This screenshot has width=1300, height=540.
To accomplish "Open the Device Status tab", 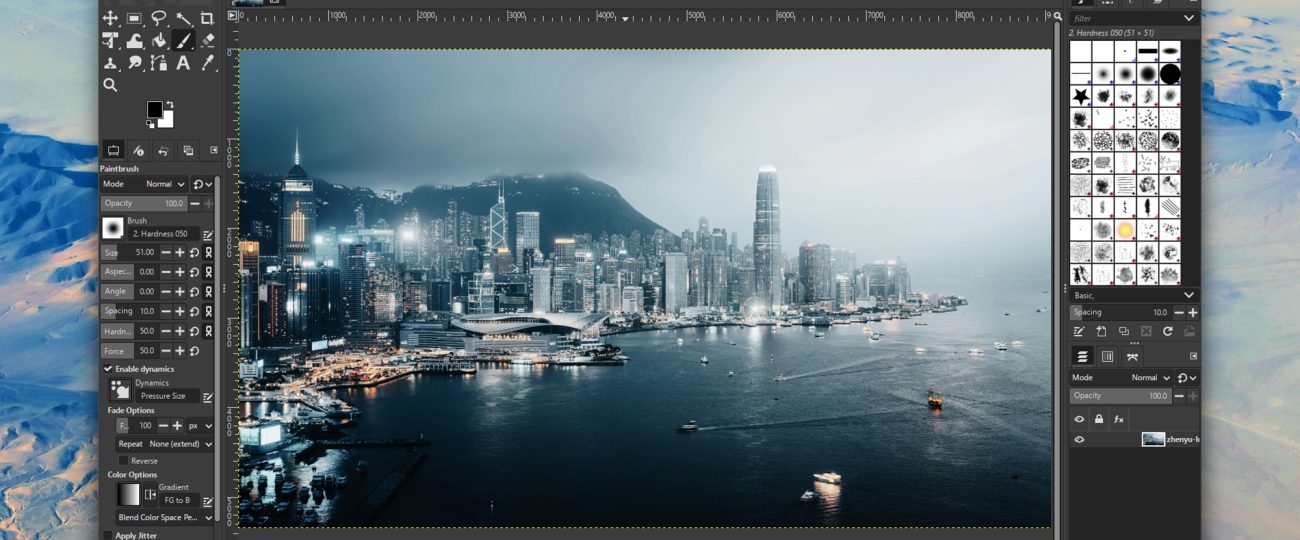I will click(138, 151).
